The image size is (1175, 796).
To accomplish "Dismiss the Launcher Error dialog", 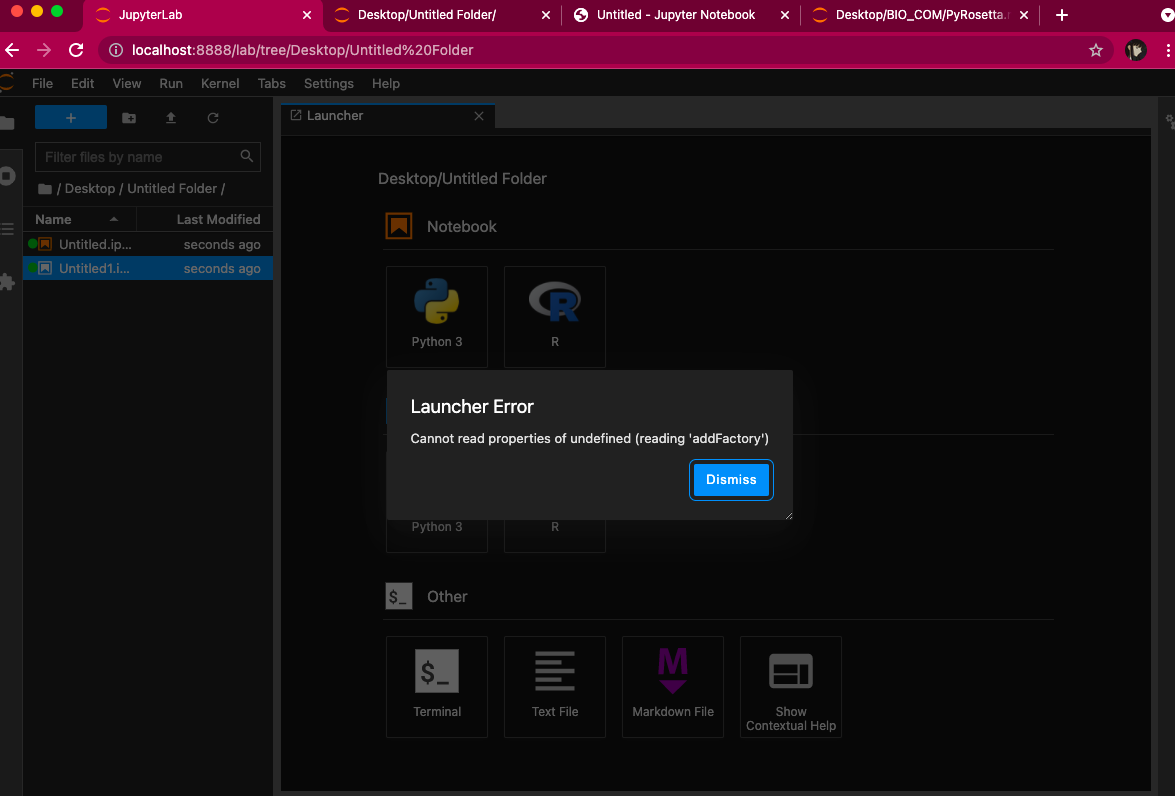I will [731, 480].
